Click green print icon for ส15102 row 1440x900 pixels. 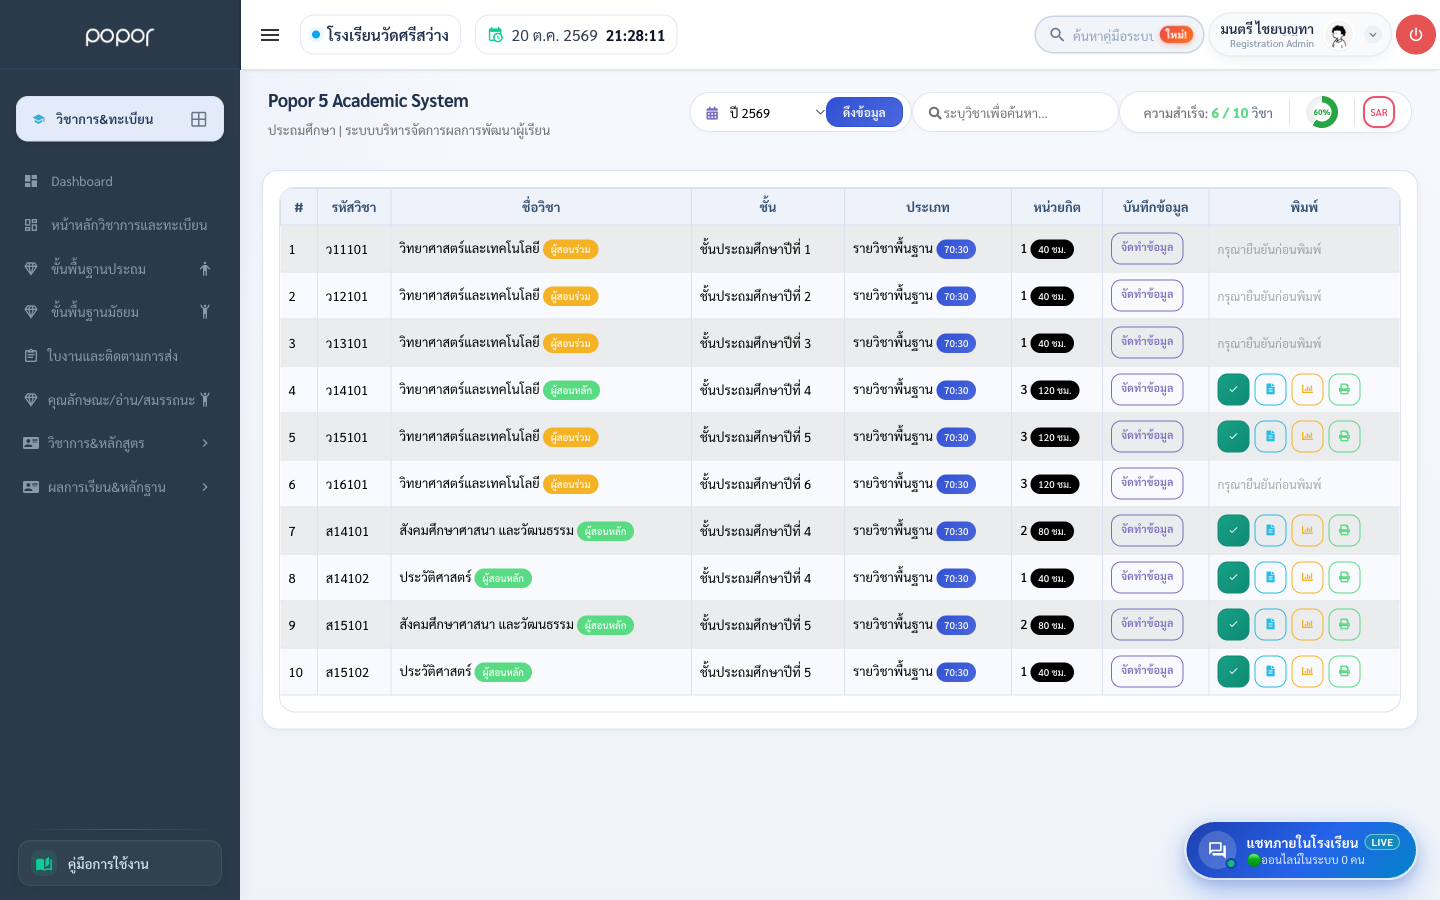point(1344,672)
